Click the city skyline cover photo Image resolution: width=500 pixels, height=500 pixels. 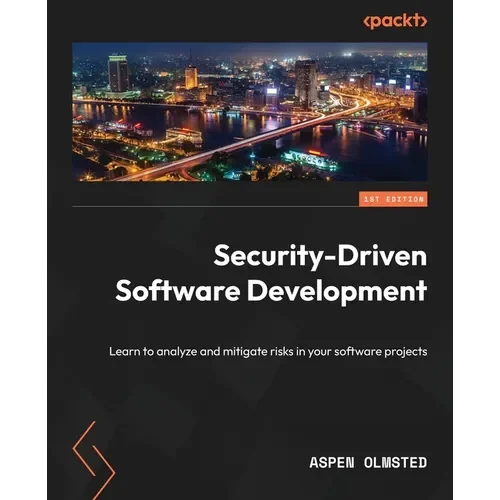pos(250,112)
